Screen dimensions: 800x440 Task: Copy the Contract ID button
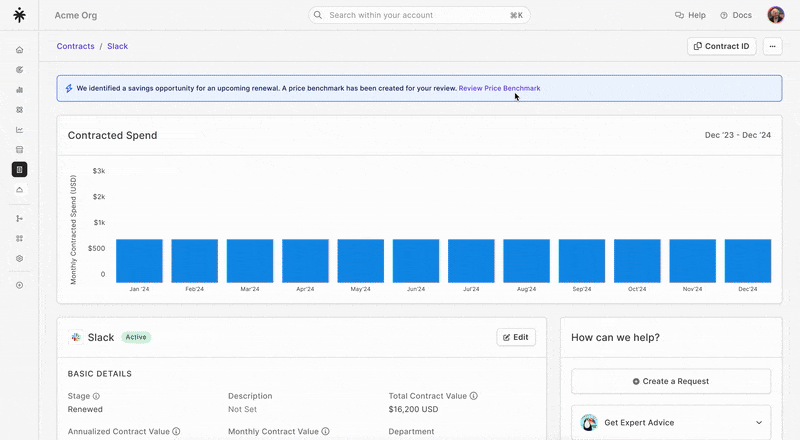point(721,46)
